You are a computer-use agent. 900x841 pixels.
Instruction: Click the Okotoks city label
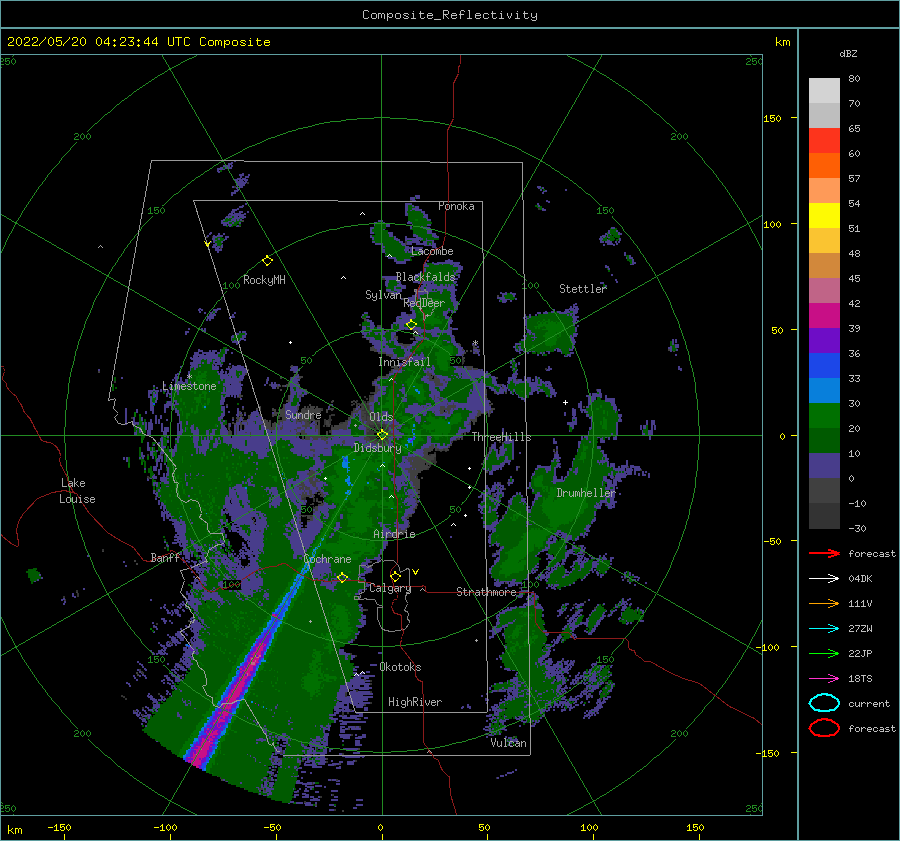(x=400, y=667)
